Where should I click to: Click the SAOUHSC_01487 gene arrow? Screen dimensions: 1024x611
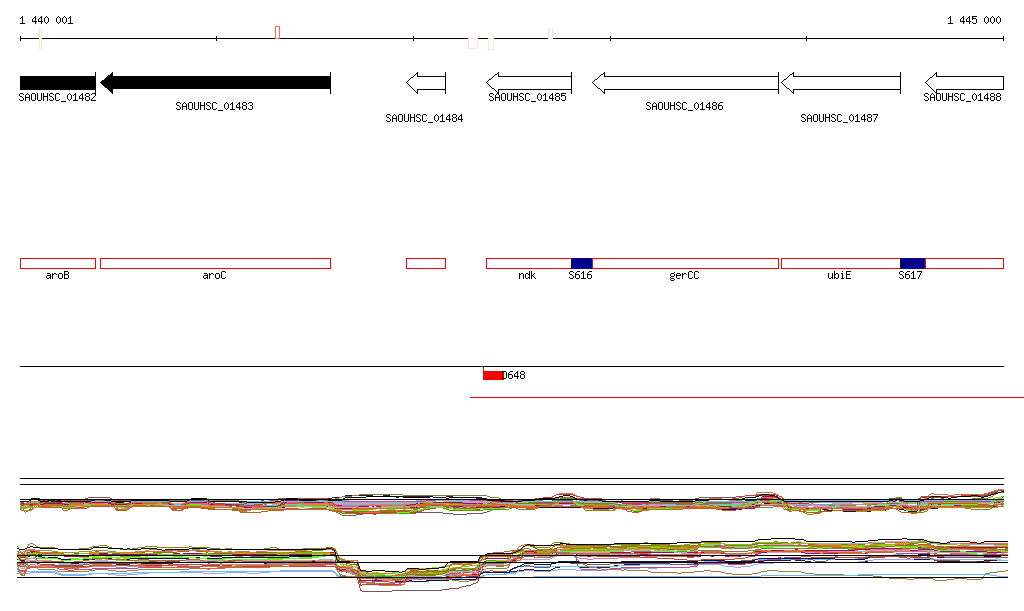841,83
